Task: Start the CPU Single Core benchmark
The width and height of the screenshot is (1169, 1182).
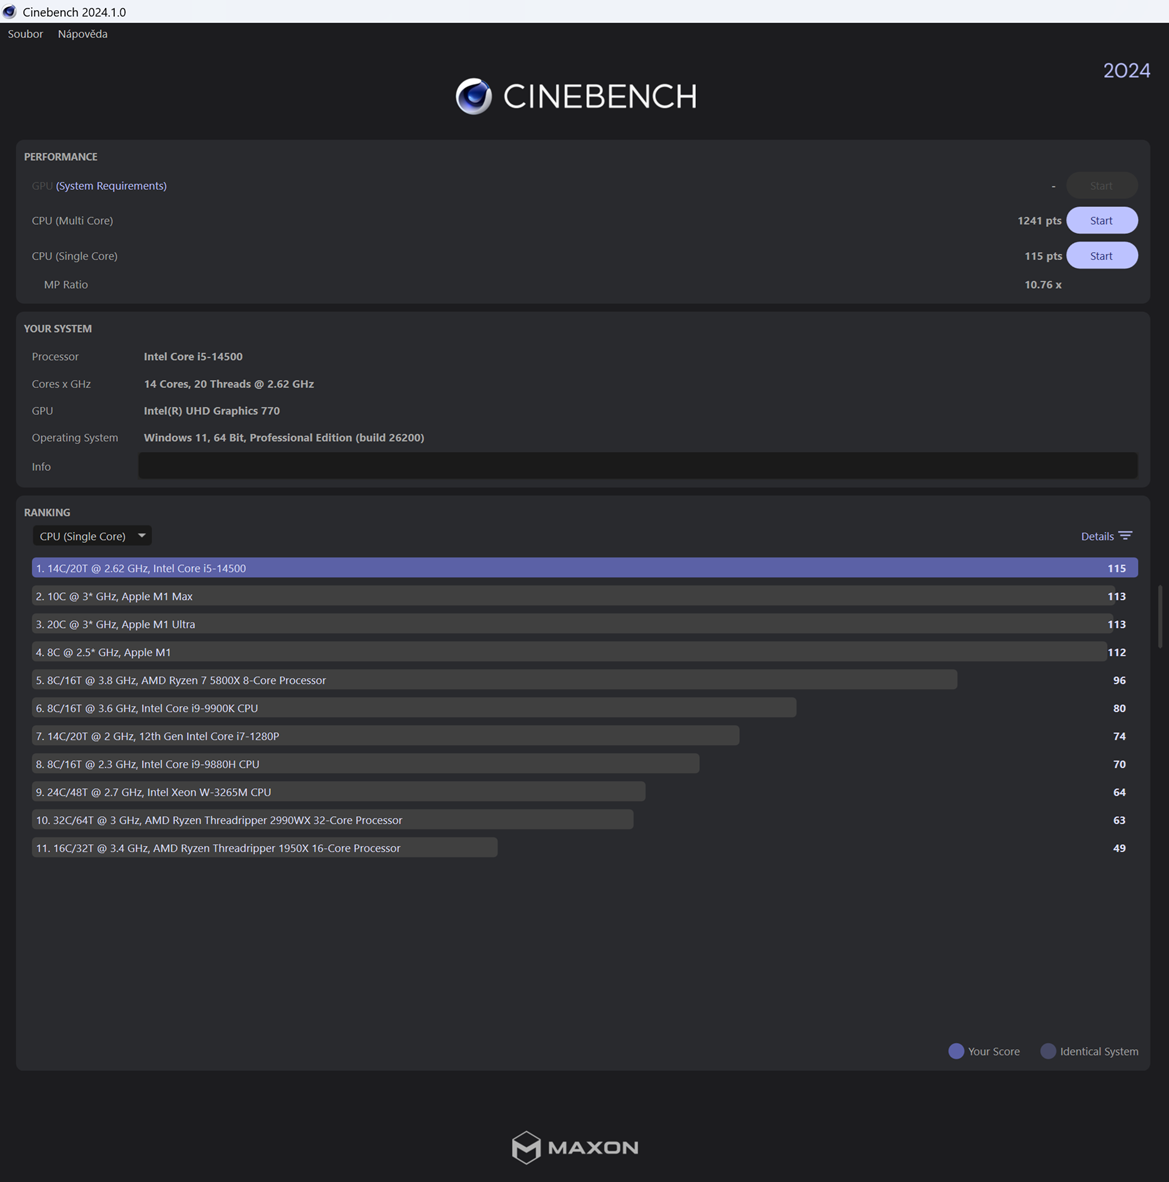Action: click(x=1101, y=256)
